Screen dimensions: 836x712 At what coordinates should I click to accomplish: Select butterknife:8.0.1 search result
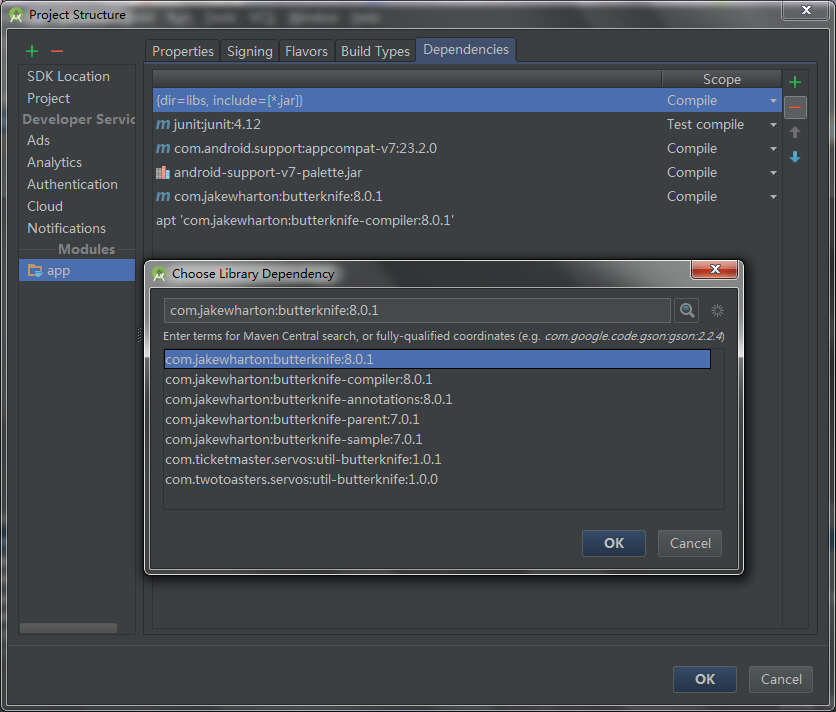tap(437, 359)
